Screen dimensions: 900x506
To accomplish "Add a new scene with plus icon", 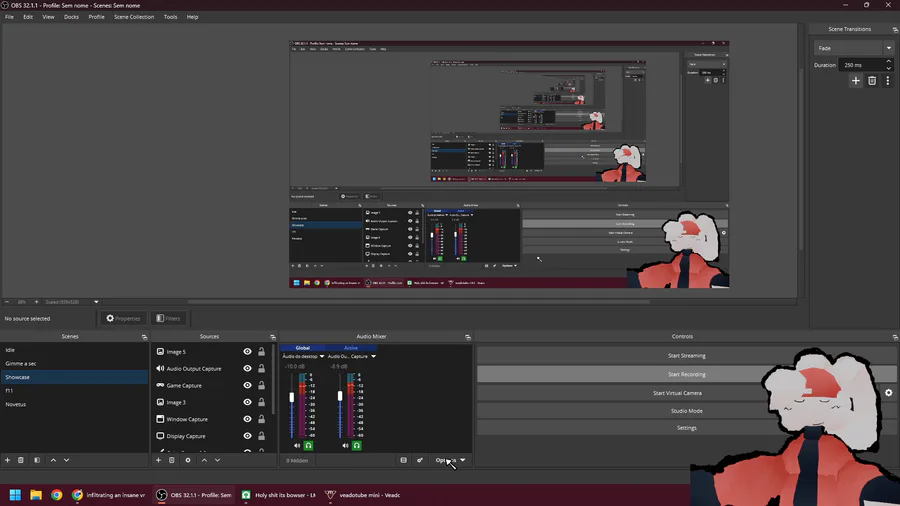I will [x=7, y=460].
